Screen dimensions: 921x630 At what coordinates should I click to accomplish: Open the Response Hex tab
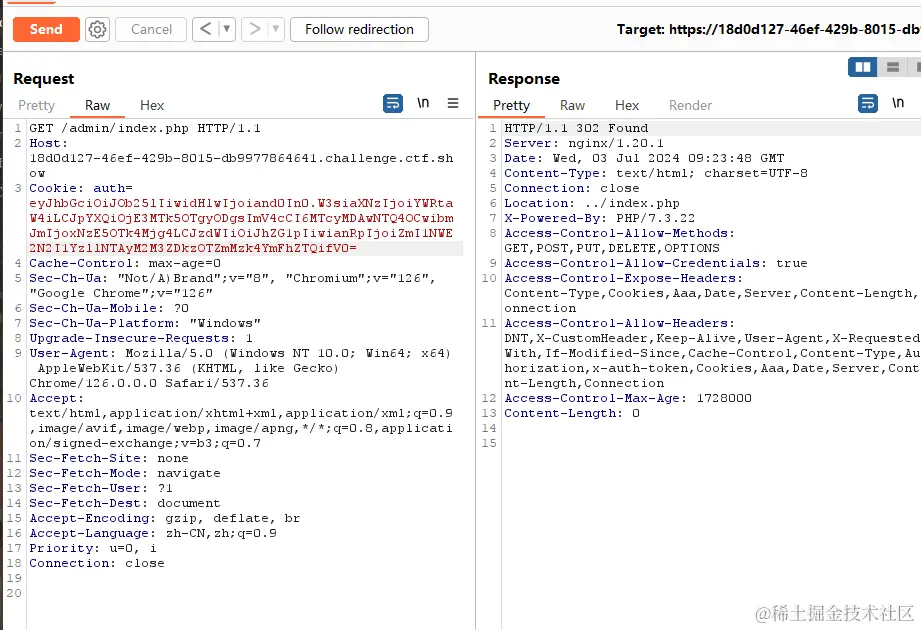coord(627,105)
